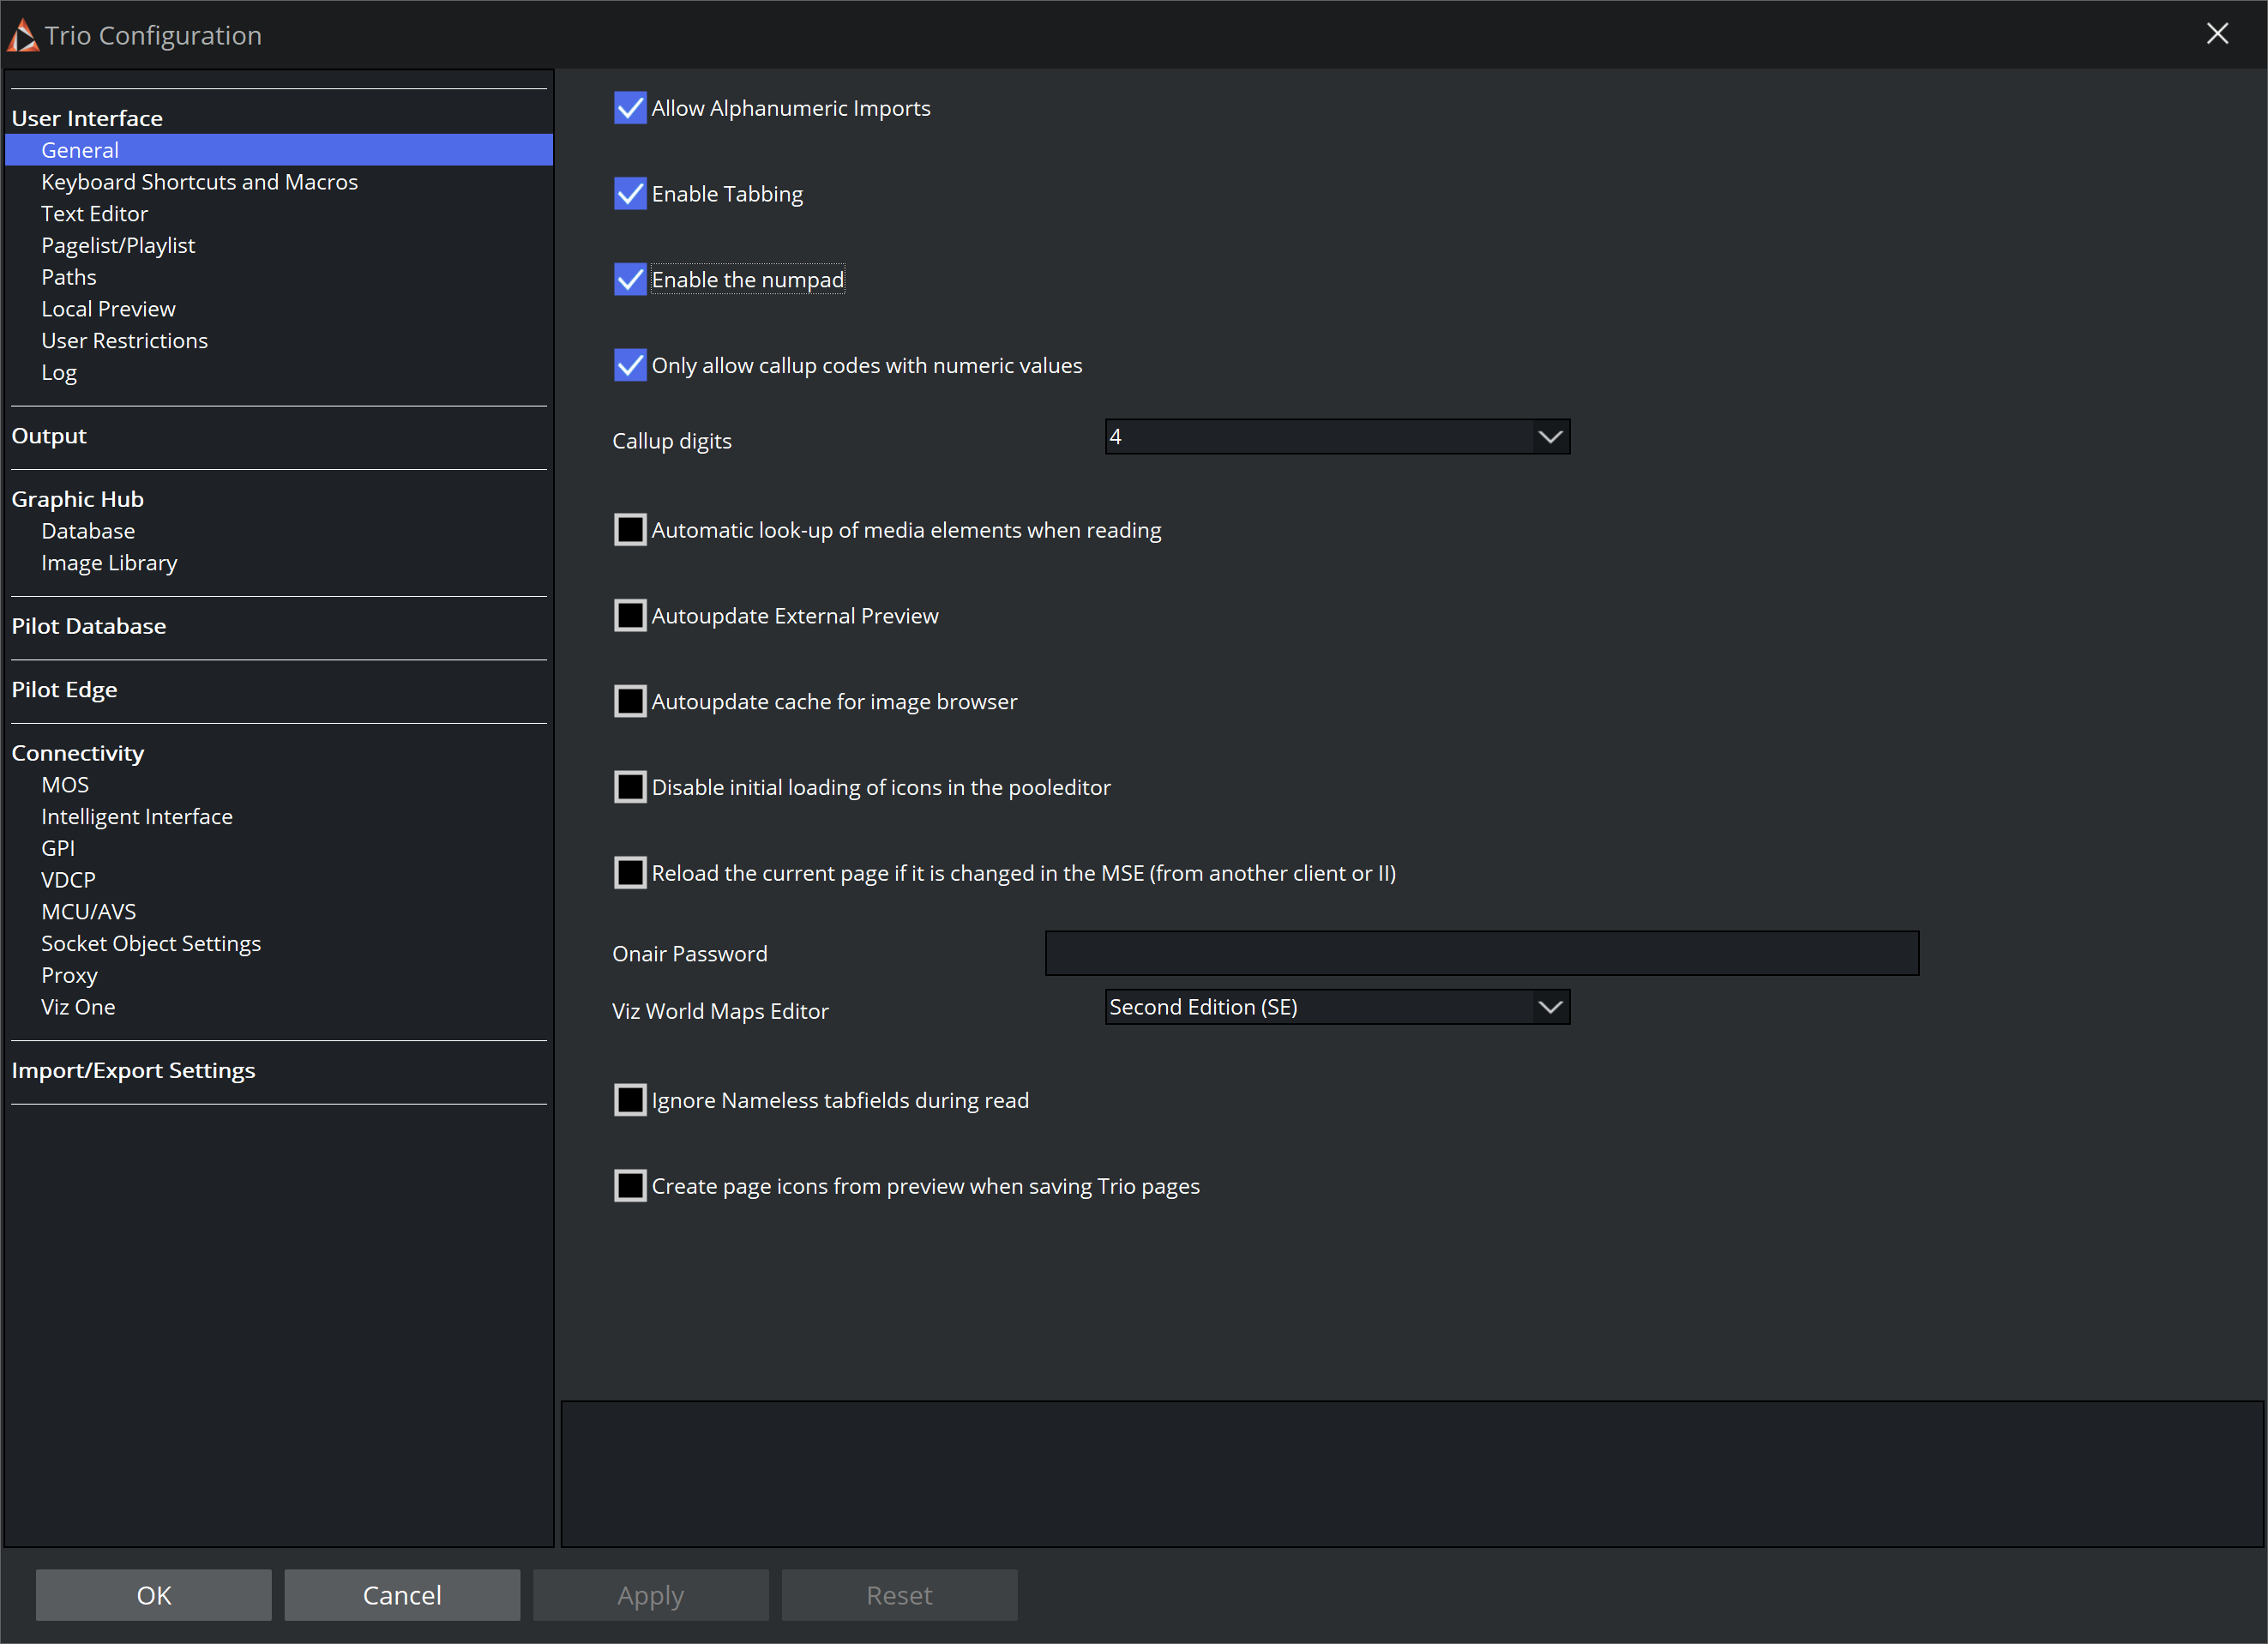Open Image Library settings
Viewport: 2268px width, 1644px height.
tap(109, 563)
